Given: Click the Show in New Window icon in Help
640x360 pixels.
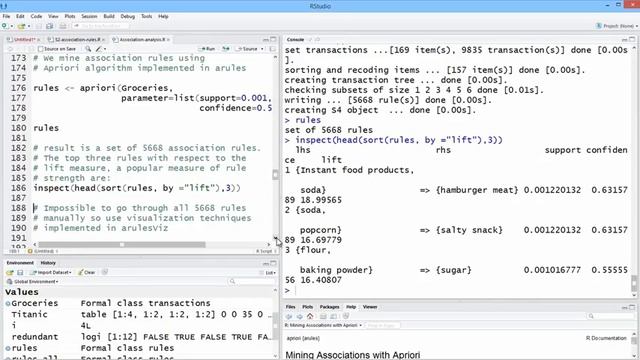Looking at the screenshot, I should pyautogui.click(x=333, y=316).
